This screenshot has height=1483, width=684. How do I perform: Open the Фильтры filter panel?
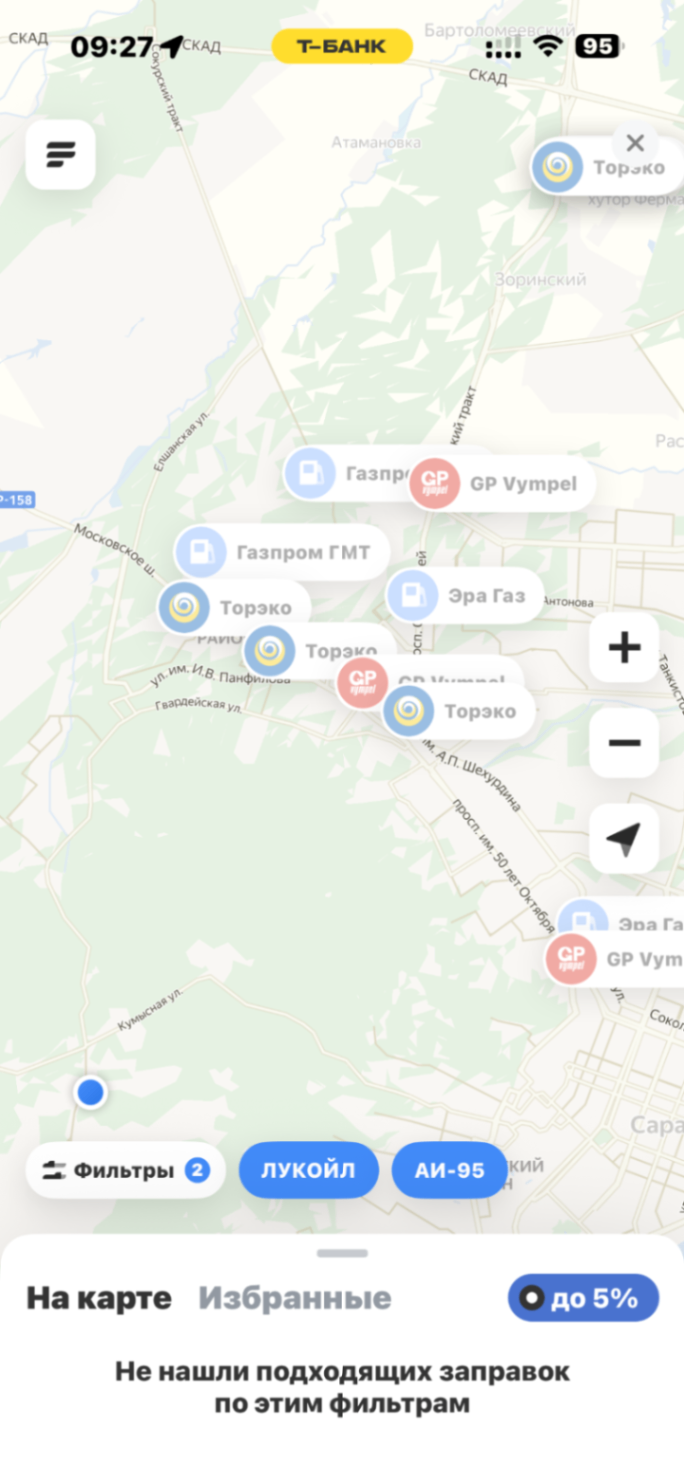click(x=126, y=1170)
